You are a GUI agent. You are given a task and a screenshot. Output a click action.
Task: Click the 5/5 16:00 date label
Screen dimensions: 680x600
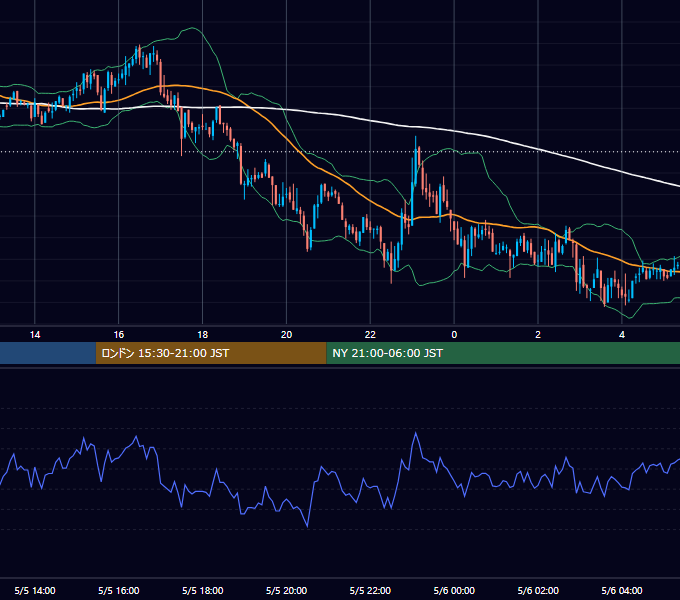pos(118,590)
